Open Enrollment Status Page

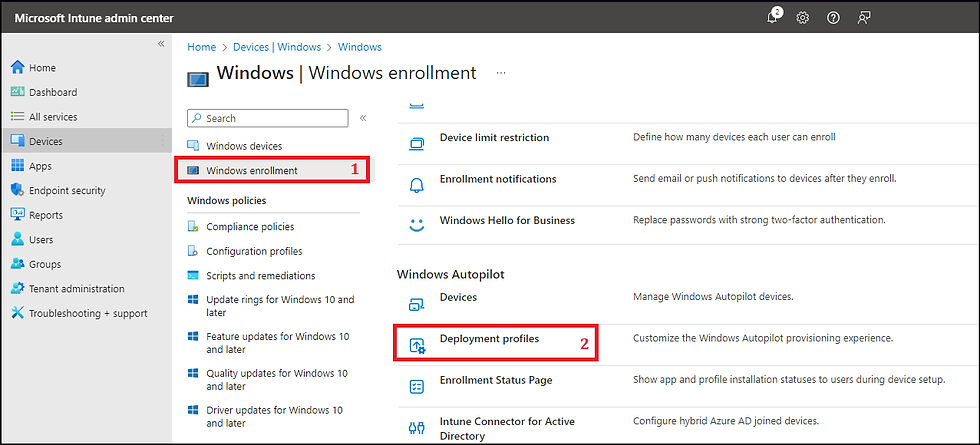(496, 379)
